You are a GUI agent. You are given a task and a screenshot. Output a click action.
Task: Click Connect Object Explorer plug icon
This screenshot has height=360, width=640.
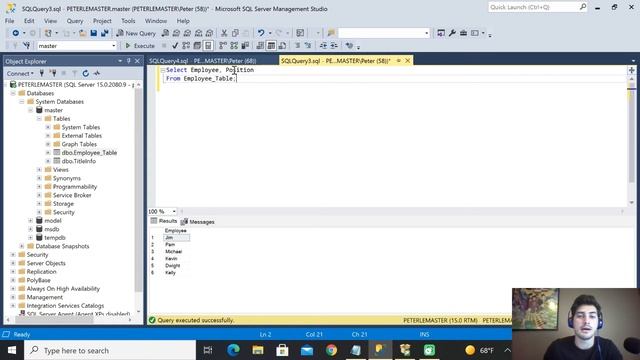coord(42,73)
